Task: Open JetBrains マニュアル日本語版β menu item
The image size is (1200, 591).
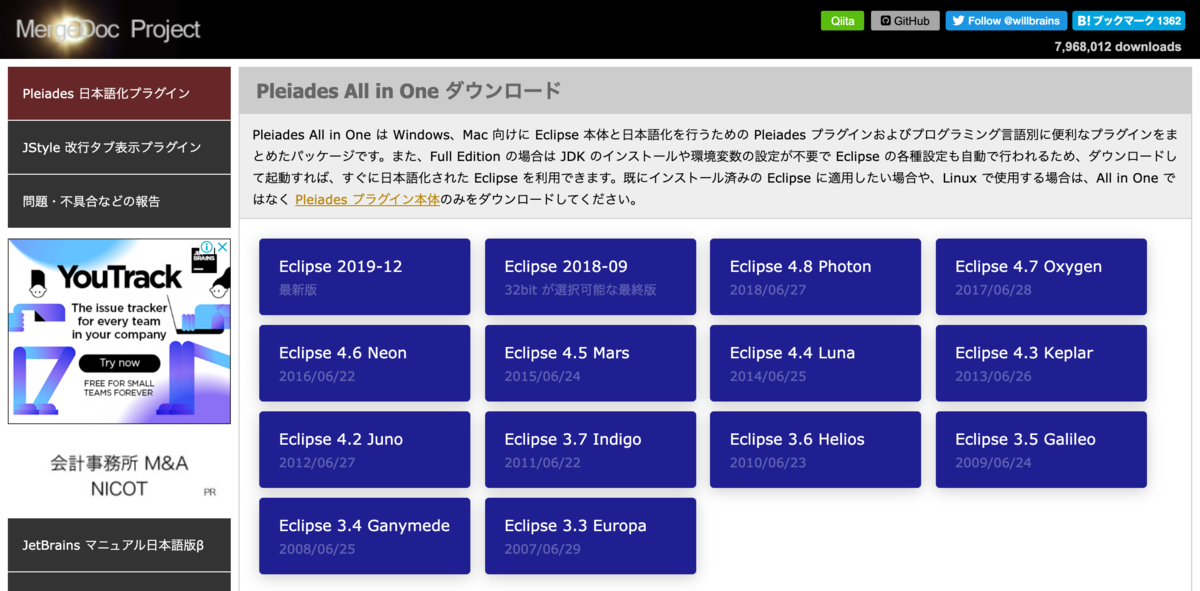Action: coord(119,545)
